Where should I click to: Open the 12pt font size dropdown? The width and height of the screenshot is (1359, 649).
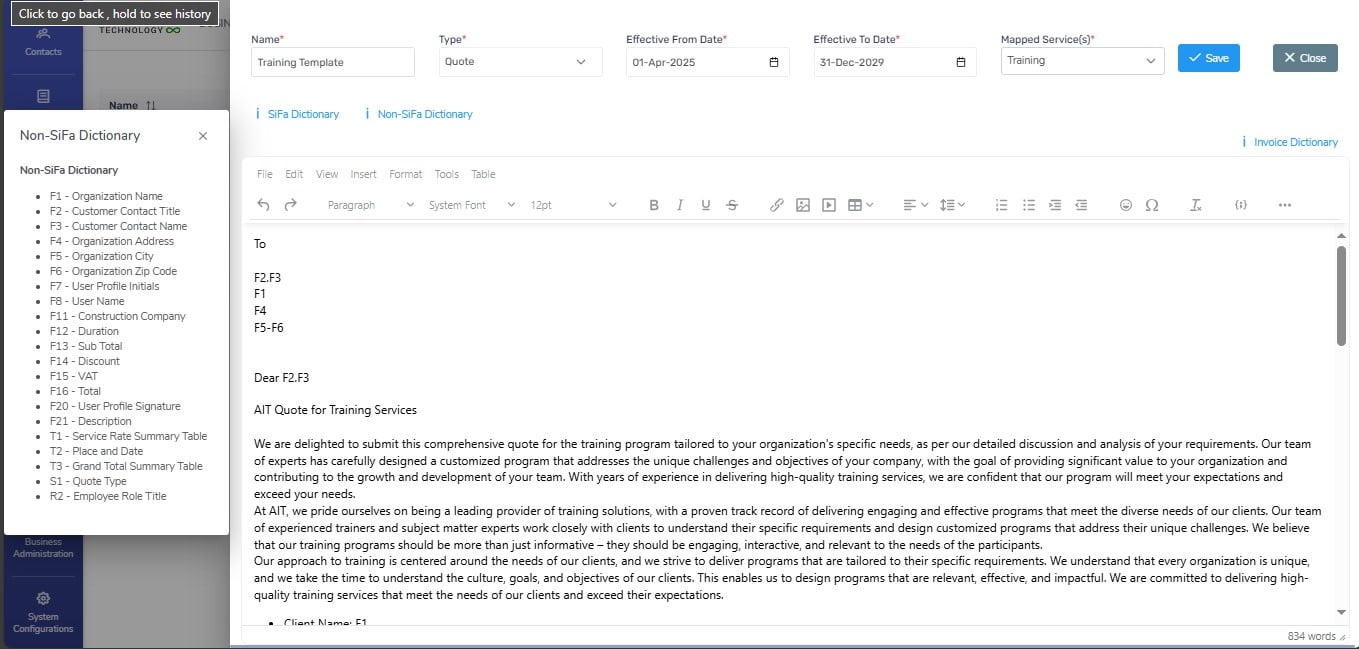pyautogui.click(x=573, y=205)
